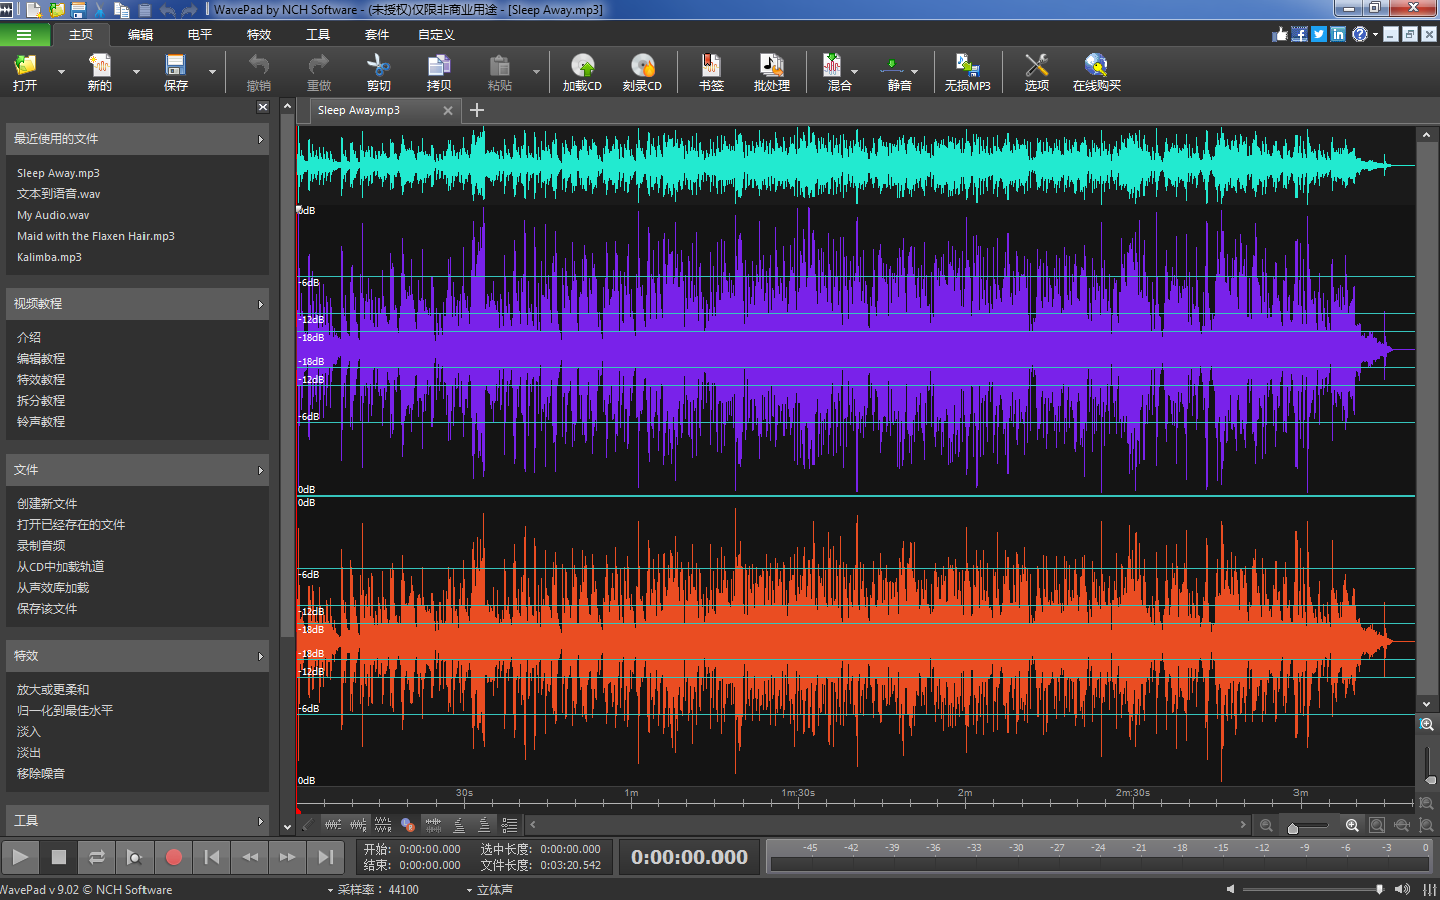
Task: Click the vertical zoom out magnifier
Action: pos(1427,803)
